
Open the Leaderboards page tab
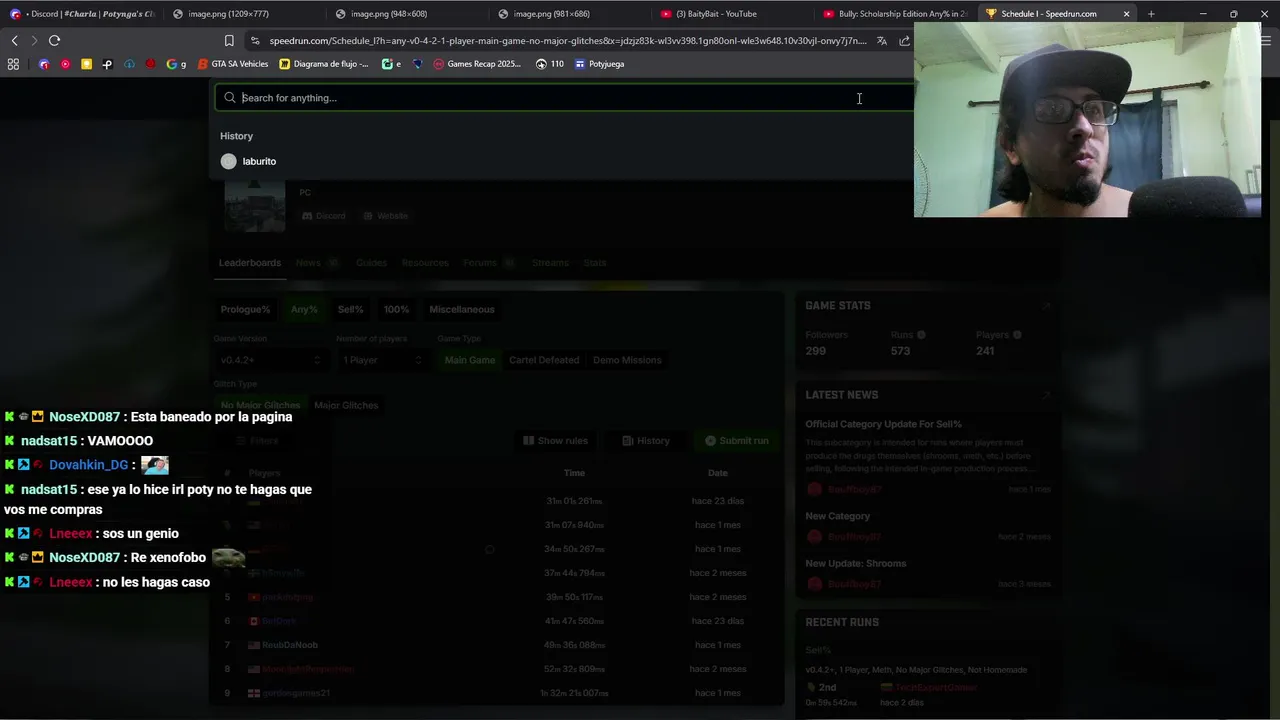pyautogui.click(x=250, y=263)
